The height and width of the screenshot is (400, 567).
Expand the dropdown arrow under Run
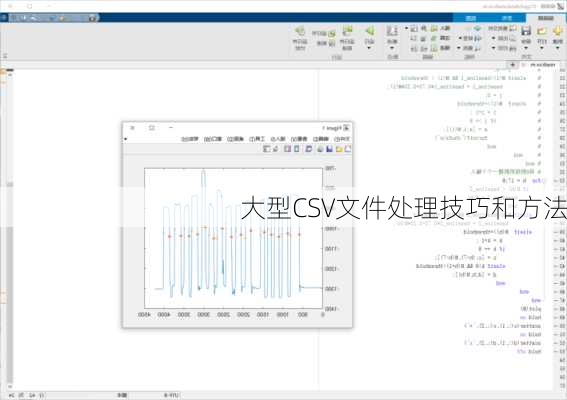coord(369,48)
